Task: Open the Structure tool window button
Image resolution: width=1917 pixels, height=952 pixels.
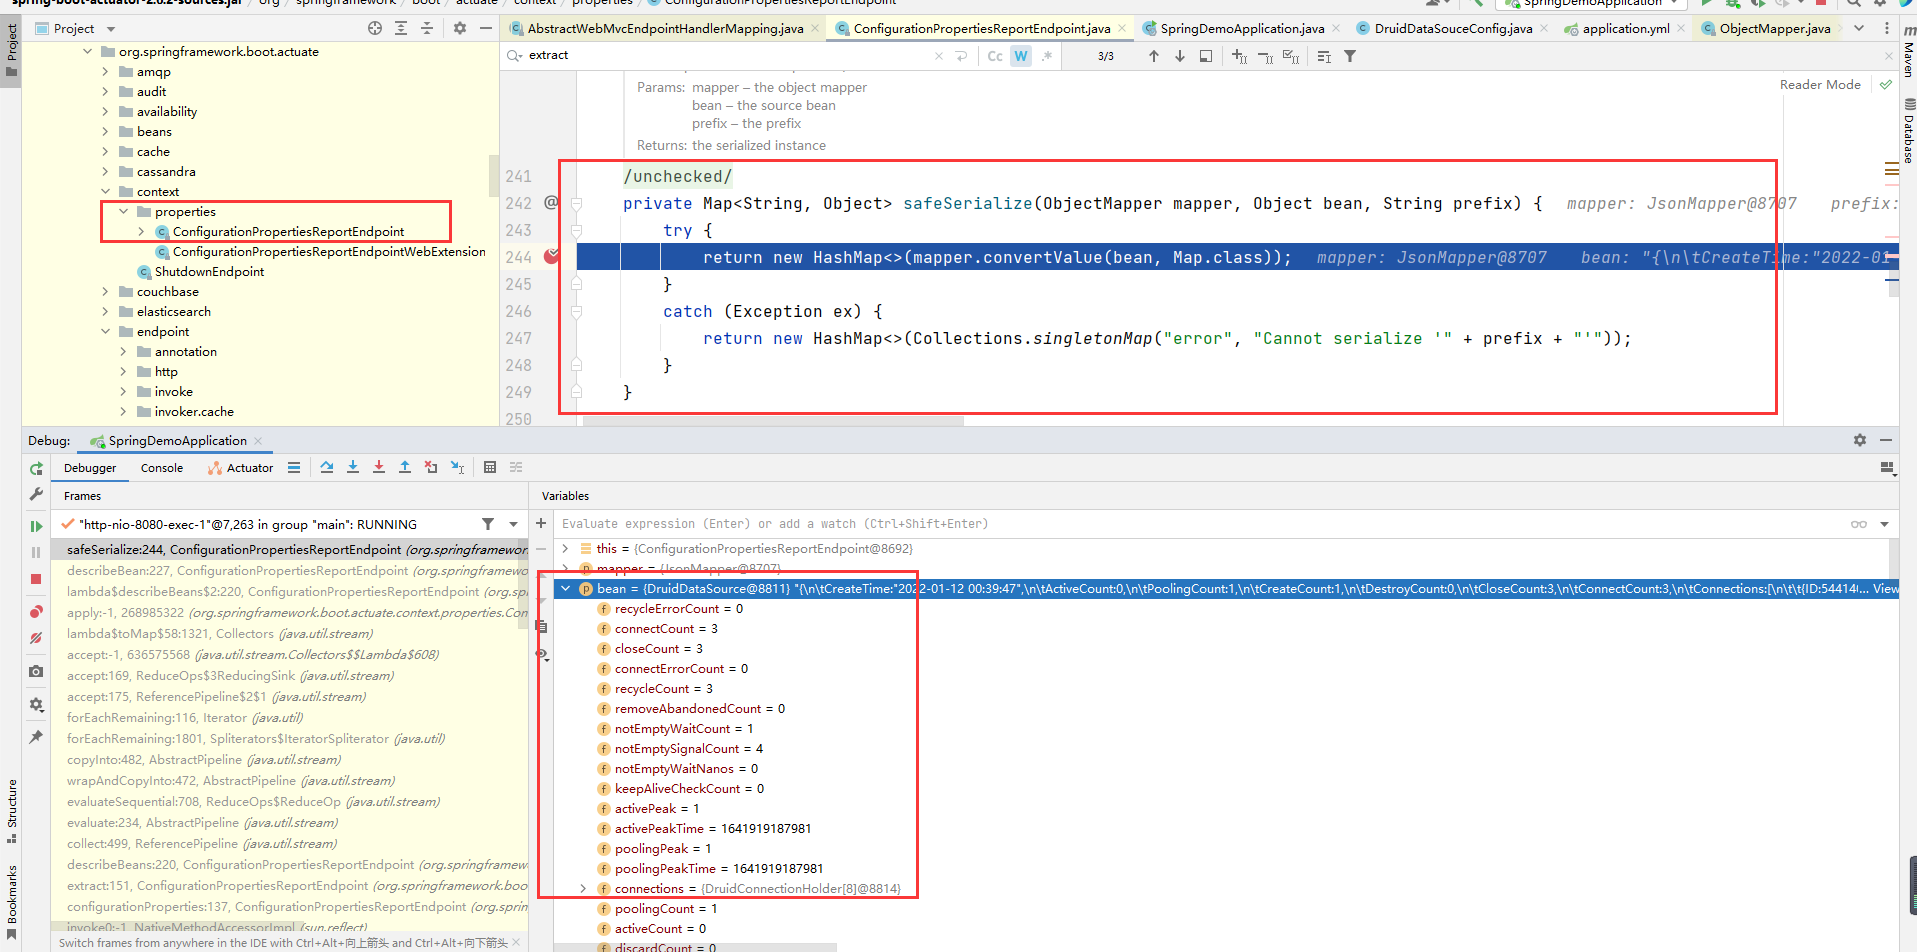Action: [11, 810]
